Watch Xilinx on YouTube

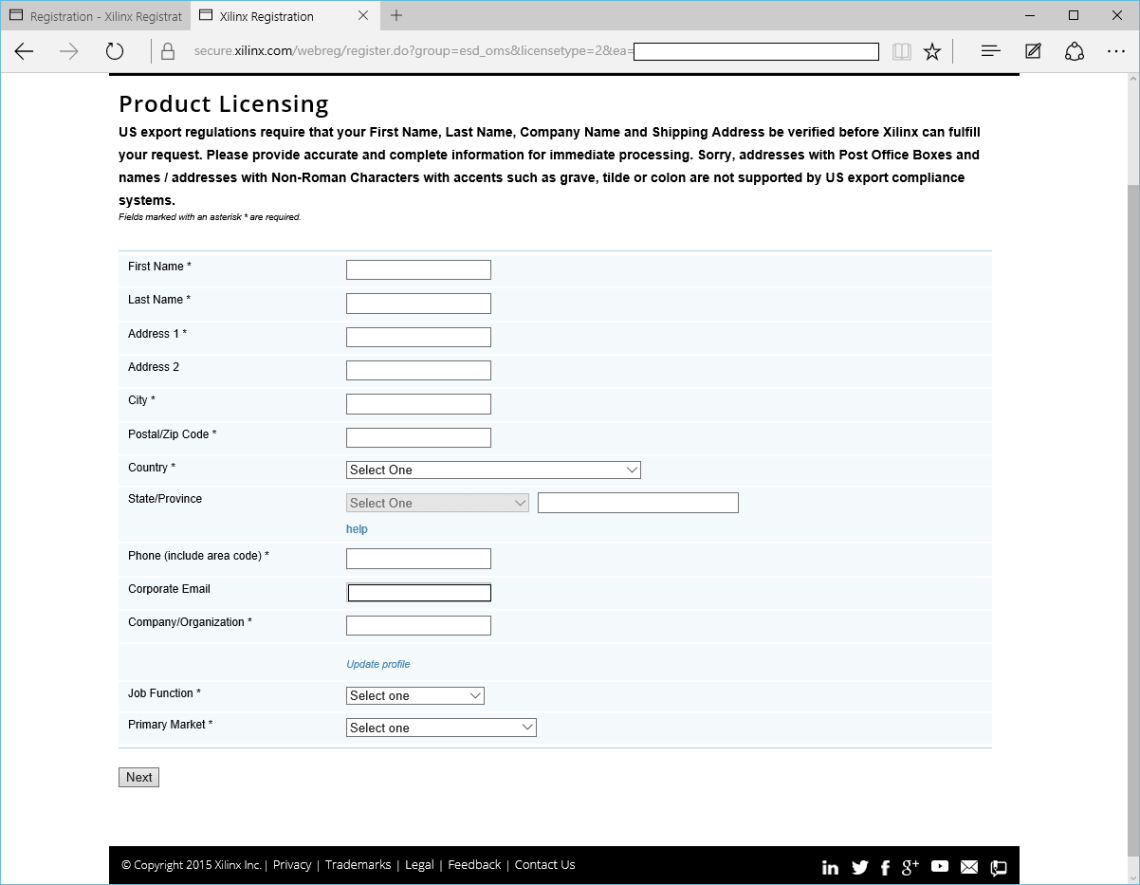coord(940,867)
